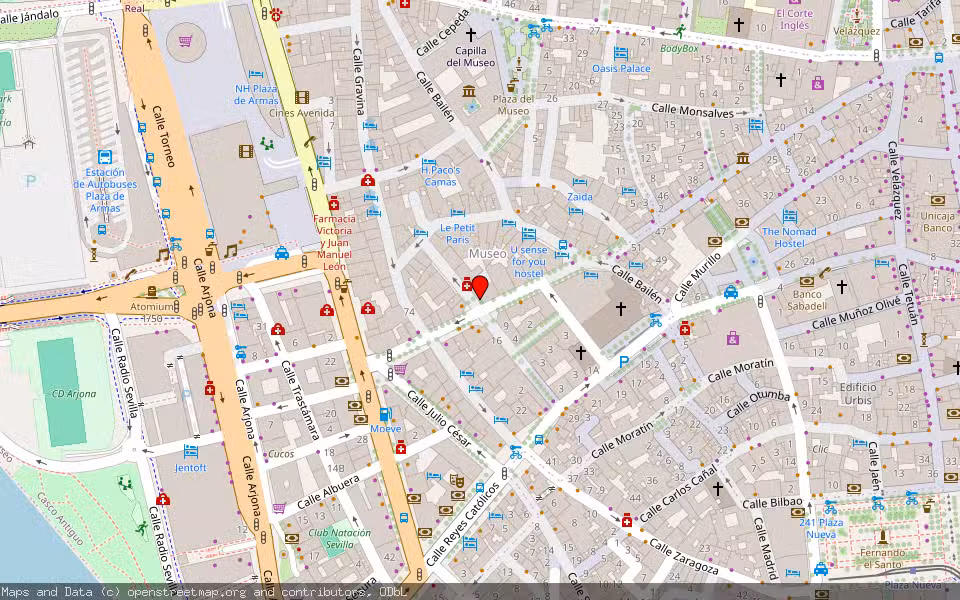Click the telephone icon near Calle Muñoz Olivé

pos(823,274)
